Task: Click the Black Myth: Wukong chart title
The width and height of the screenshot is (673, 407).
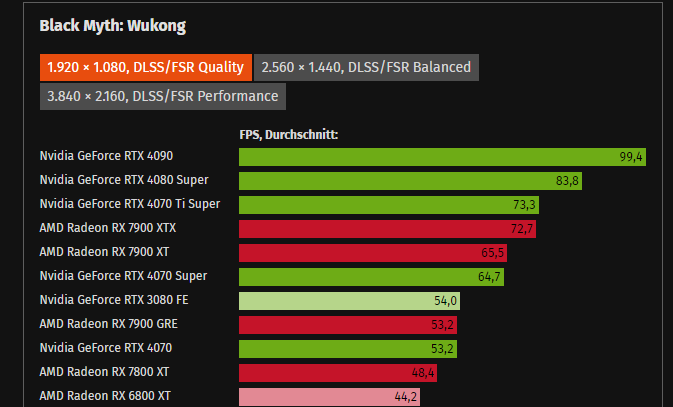Action: pos(112,26)
